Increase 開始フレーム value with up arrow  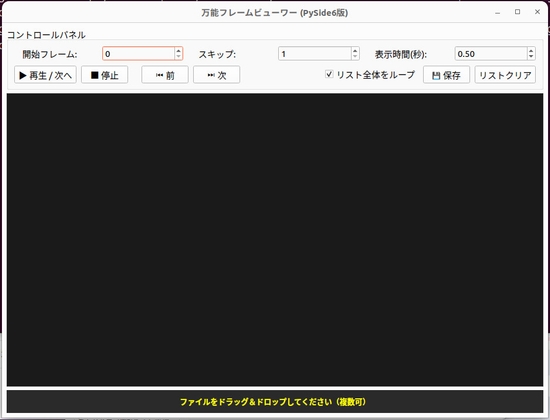pyautogui.click(x=179, y=51)
